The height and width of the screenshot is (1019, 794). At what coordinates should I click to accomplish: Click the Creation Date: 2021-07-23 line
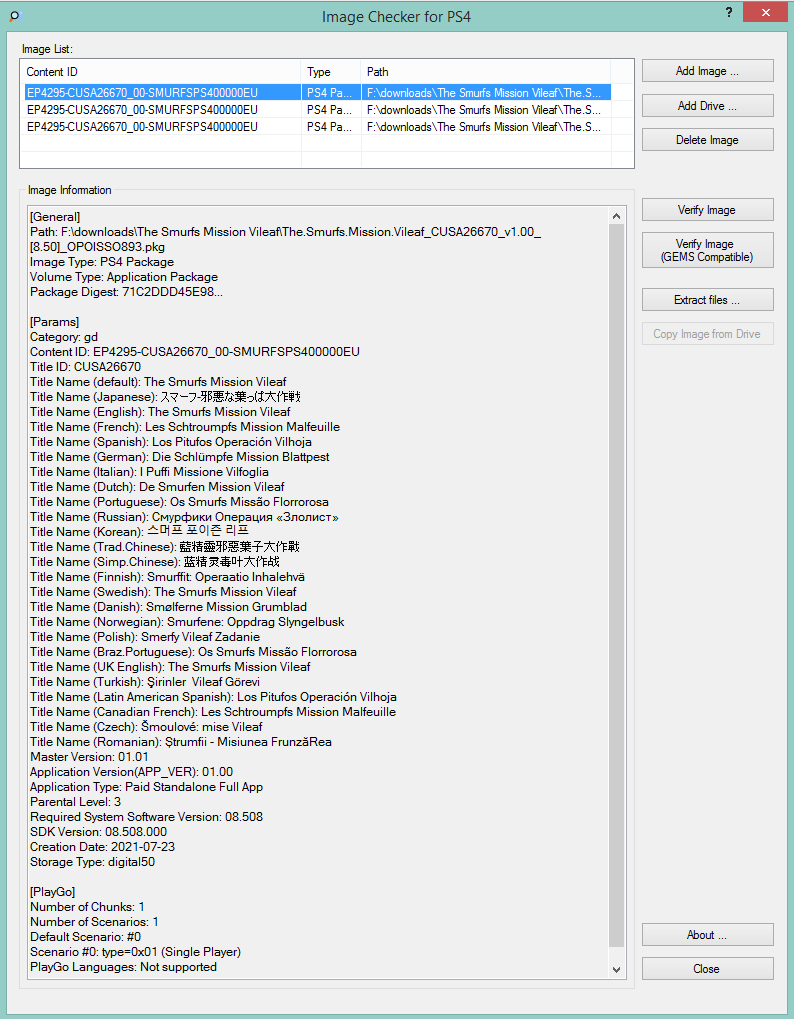click(103, 845)
